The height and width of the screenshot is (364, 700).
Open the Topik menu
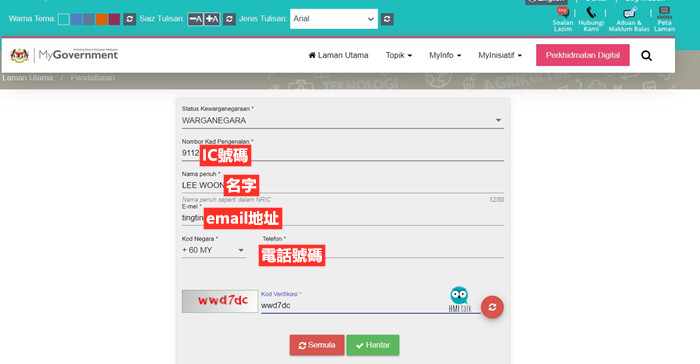(399, 55)
